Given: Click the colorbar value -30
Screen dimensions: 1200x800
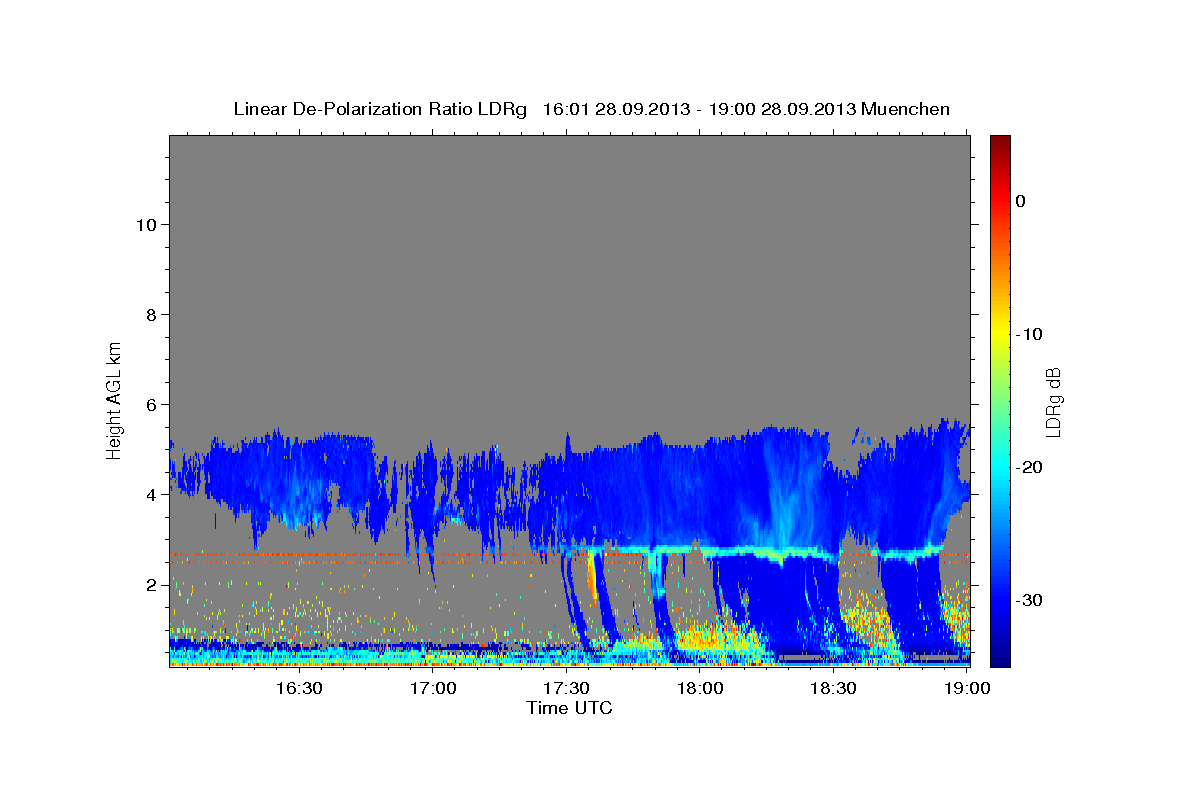Looking at the screenshot, I should coord(1029,600).
